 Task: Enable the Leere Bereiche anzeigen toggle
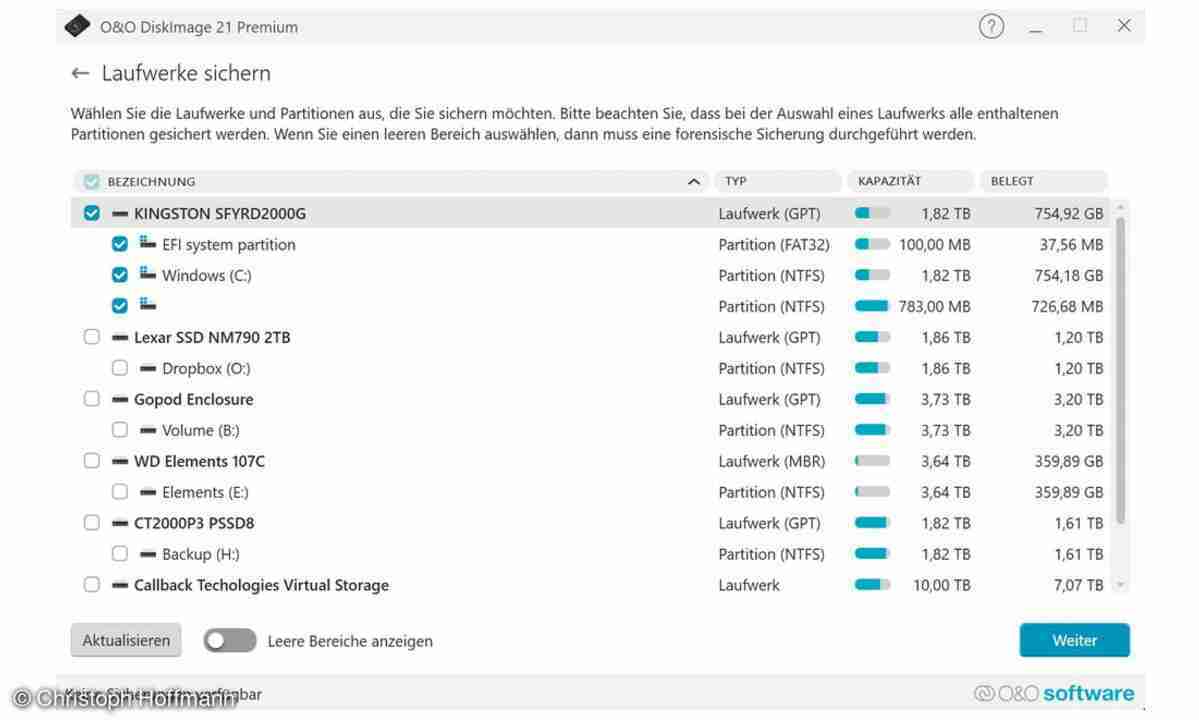pyautogui.click(x=230, y=639)
